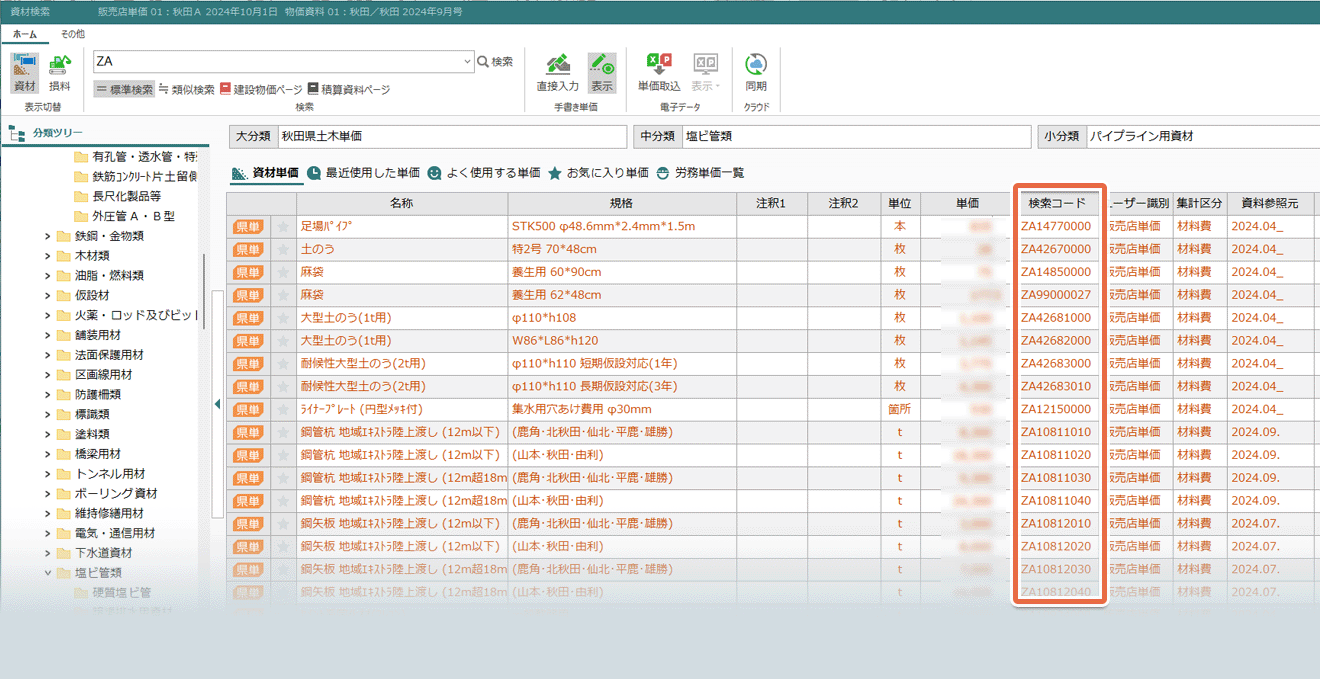Sort by the 規格 column header

click(622, 204)
